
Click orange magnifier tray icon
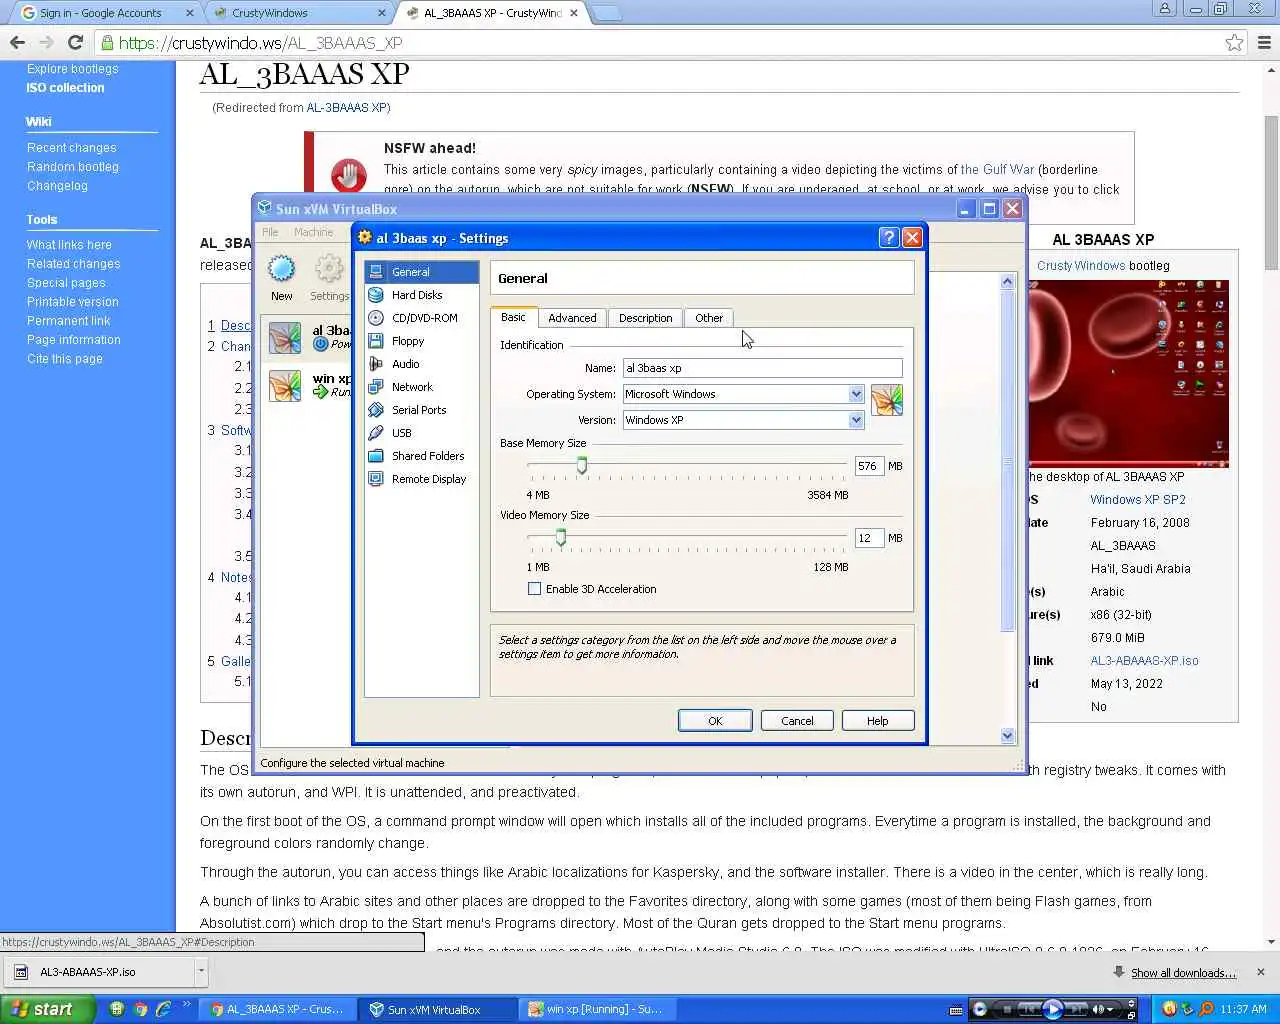[x=1206, y=1009]
